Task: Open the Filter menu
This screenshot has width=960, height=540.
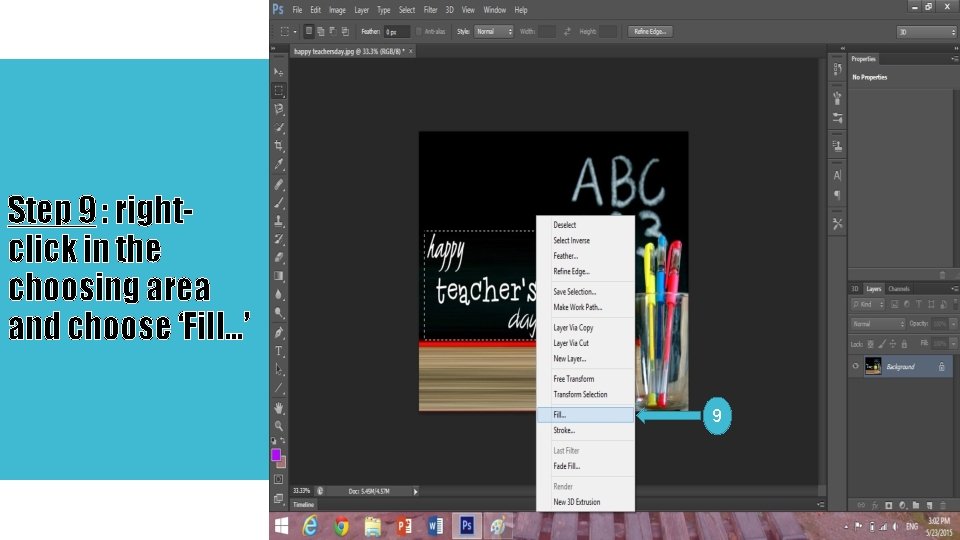Action: click(430, 10)
